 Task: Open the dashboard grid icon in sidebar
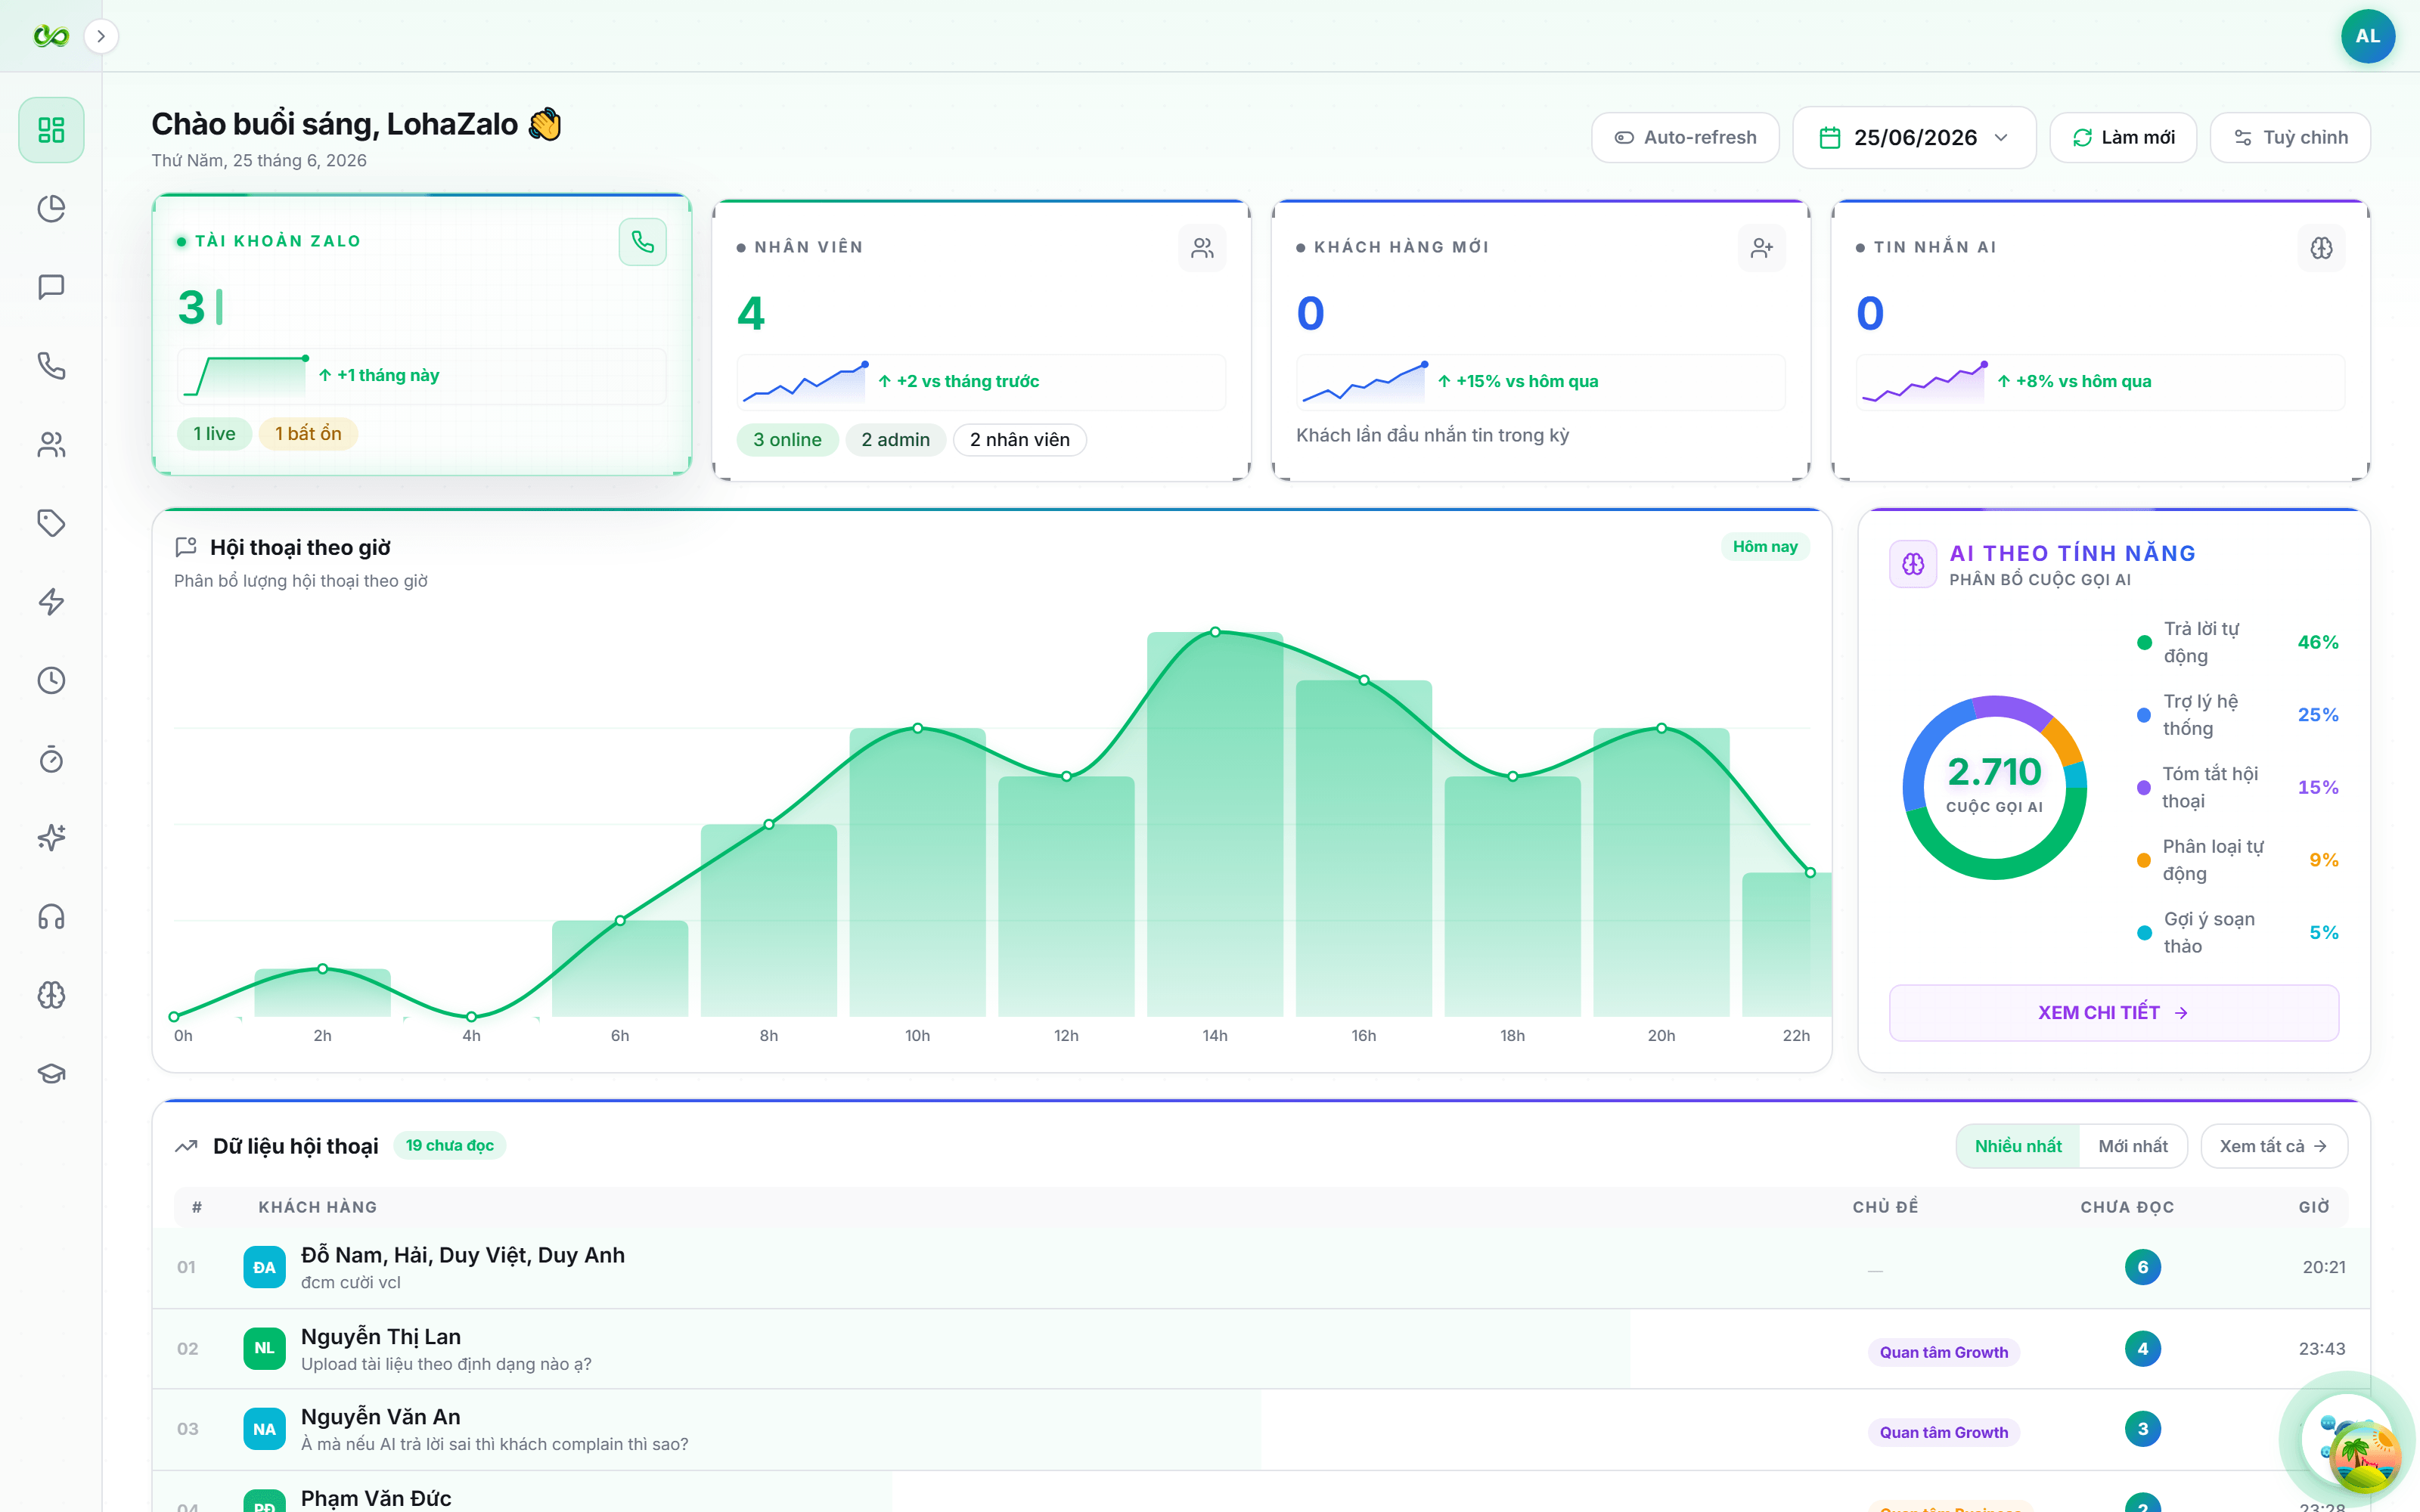(51, 130)
